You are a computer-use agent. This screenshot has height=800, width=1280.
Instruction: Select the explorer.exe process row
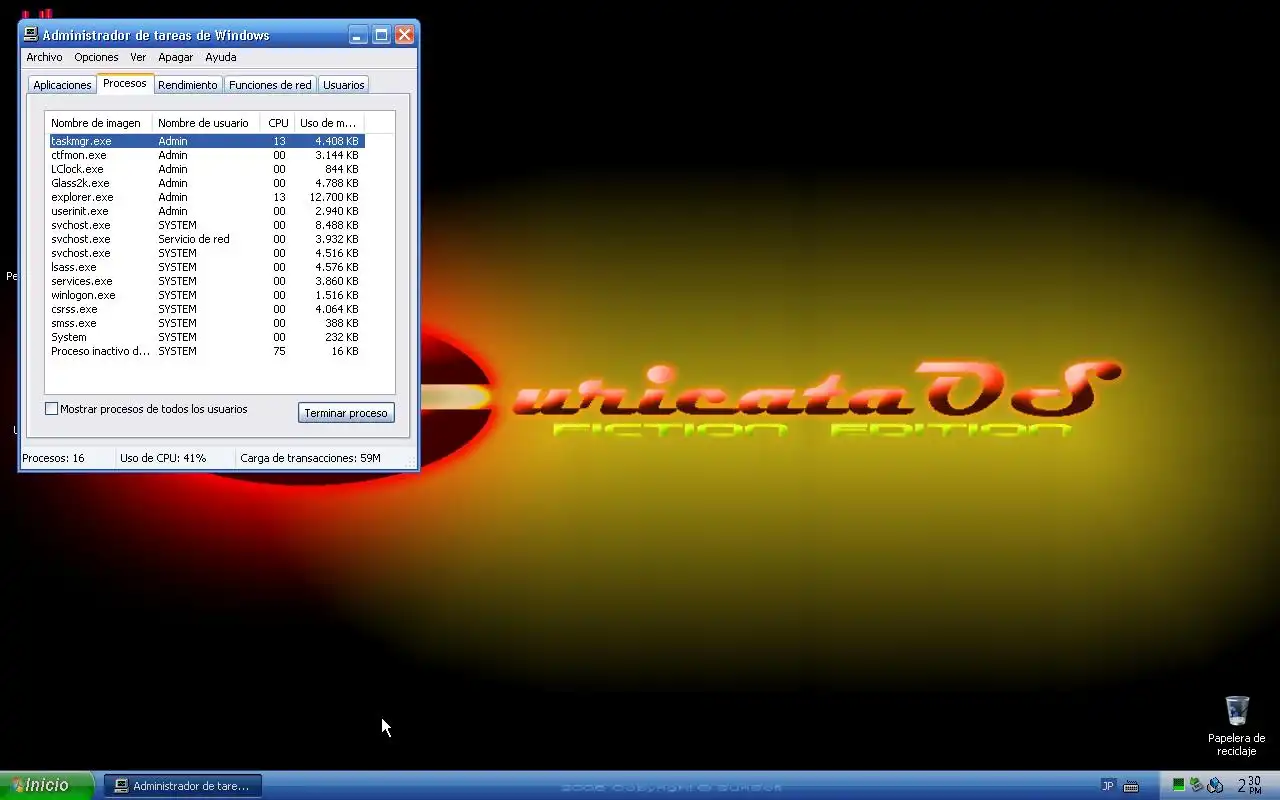coord(206,197)
